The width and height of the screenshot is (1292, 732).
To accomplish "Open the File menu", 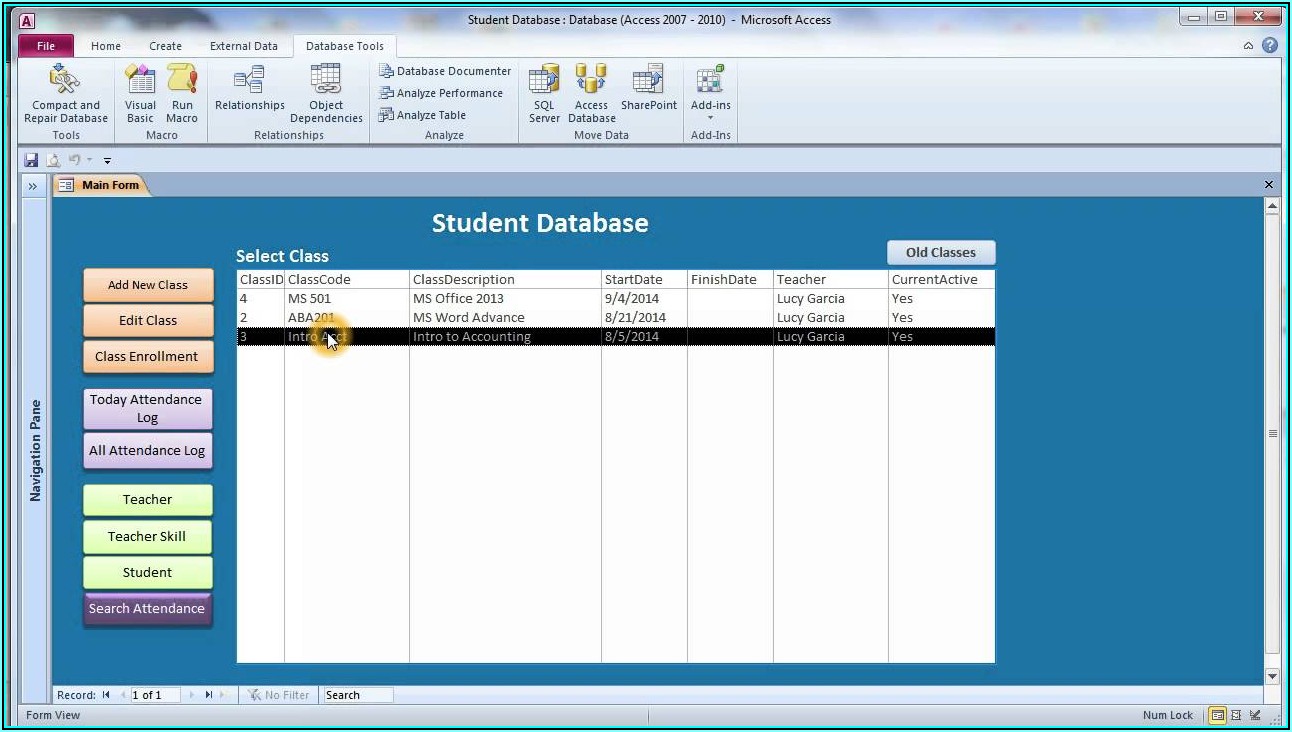I will click(46, 46).
